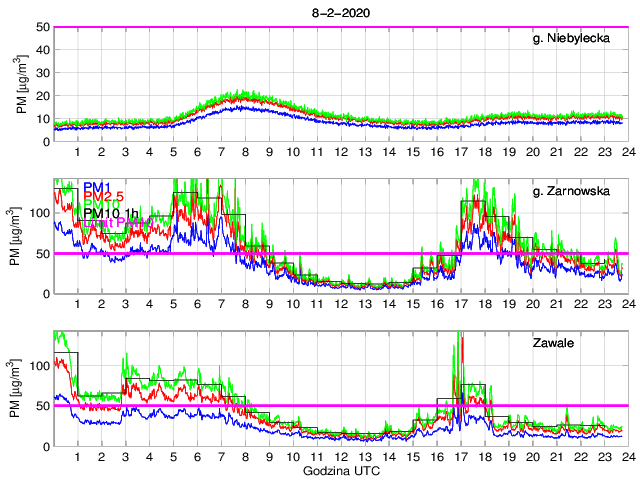640x480 pixels.
Task: Click the 100 y-axis tick on middle chart
Action: 40,213
